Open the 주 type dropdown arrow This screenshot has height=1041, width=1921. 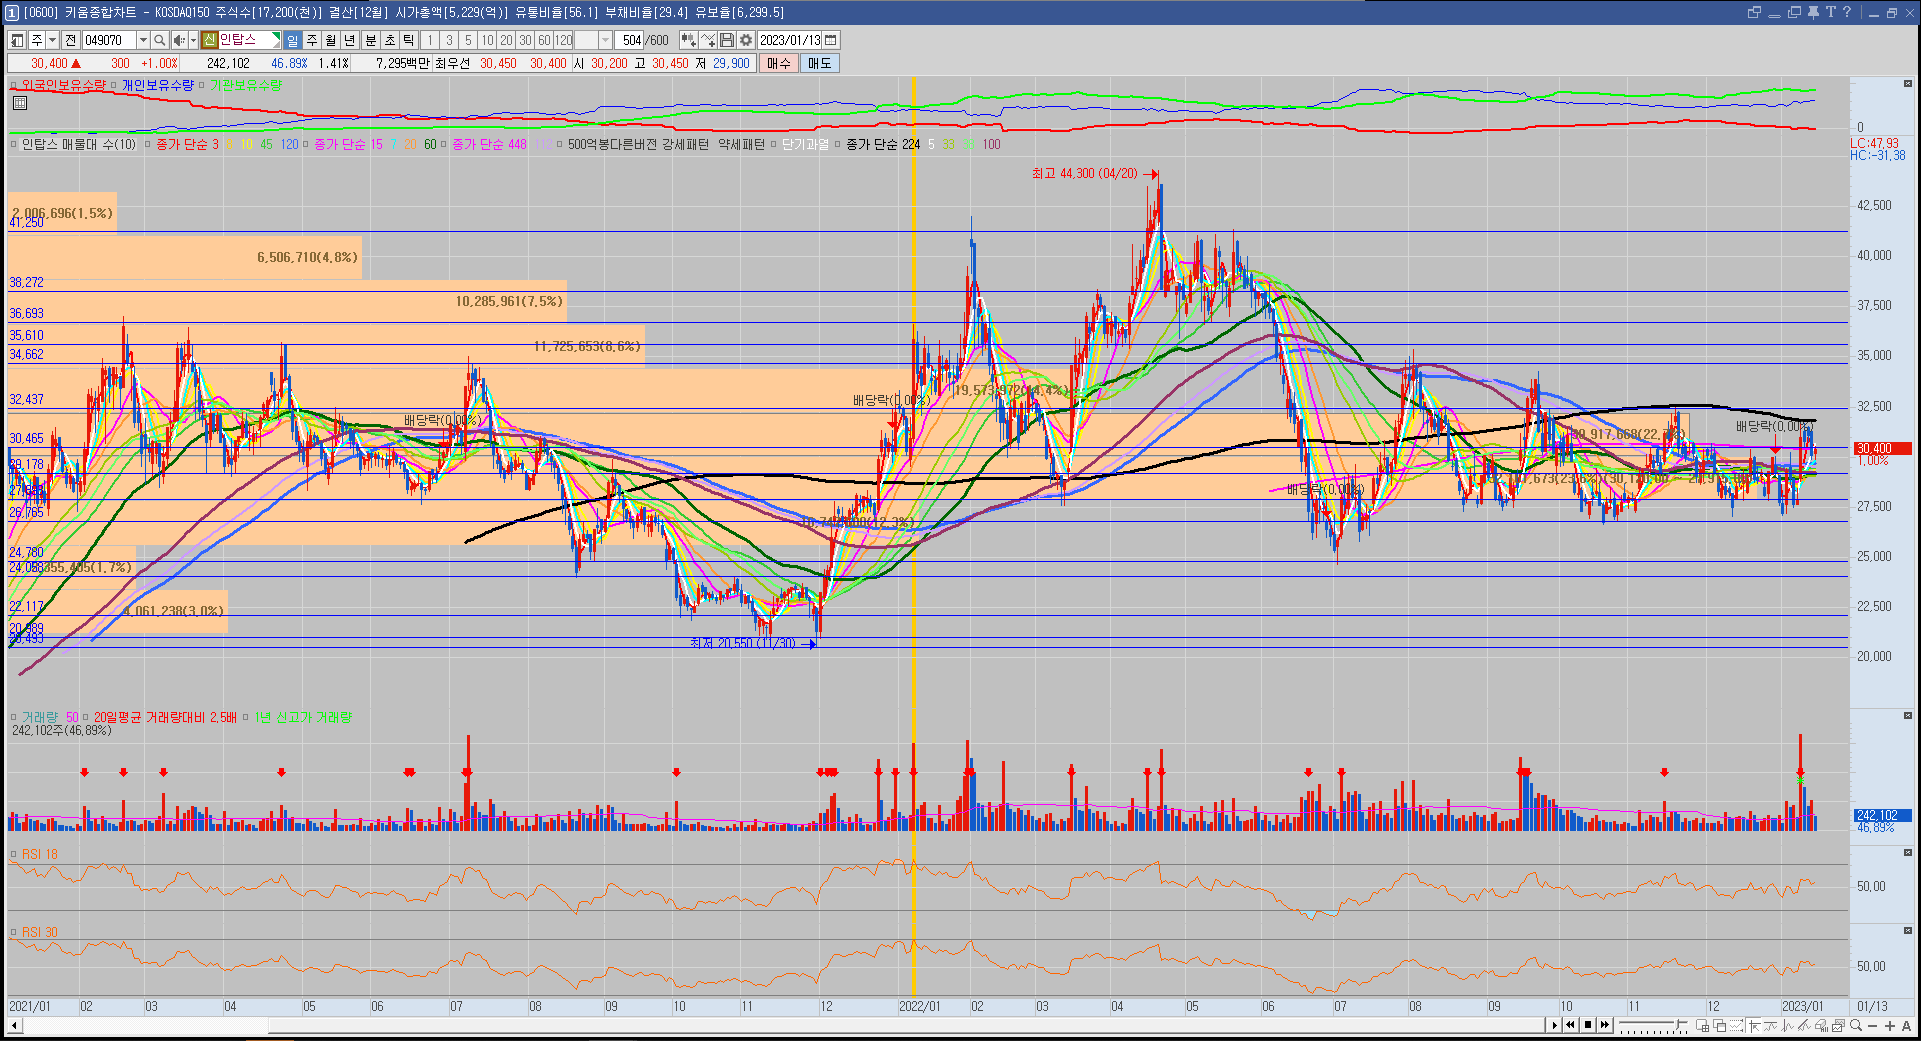click(x=52, y=40)
